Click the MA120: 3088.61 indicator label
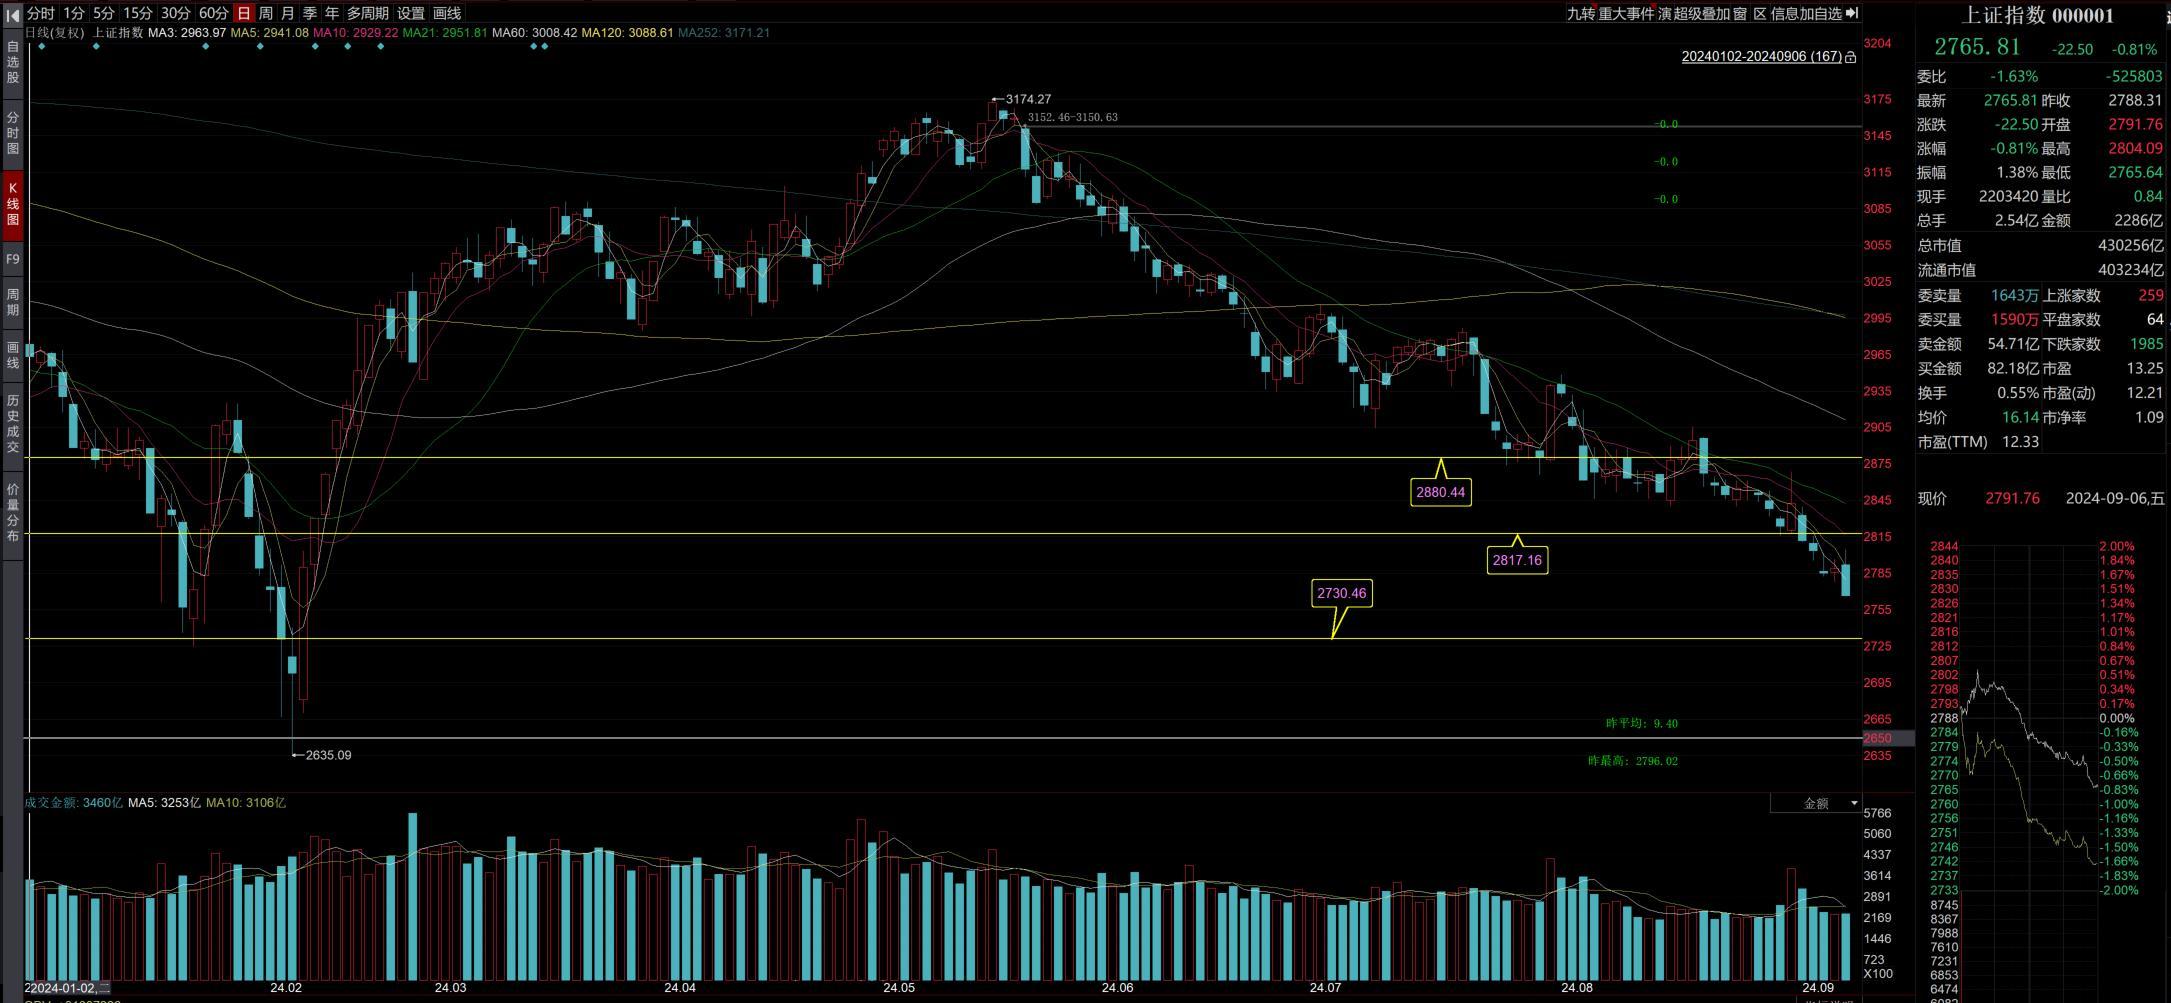 click(627, 33)
